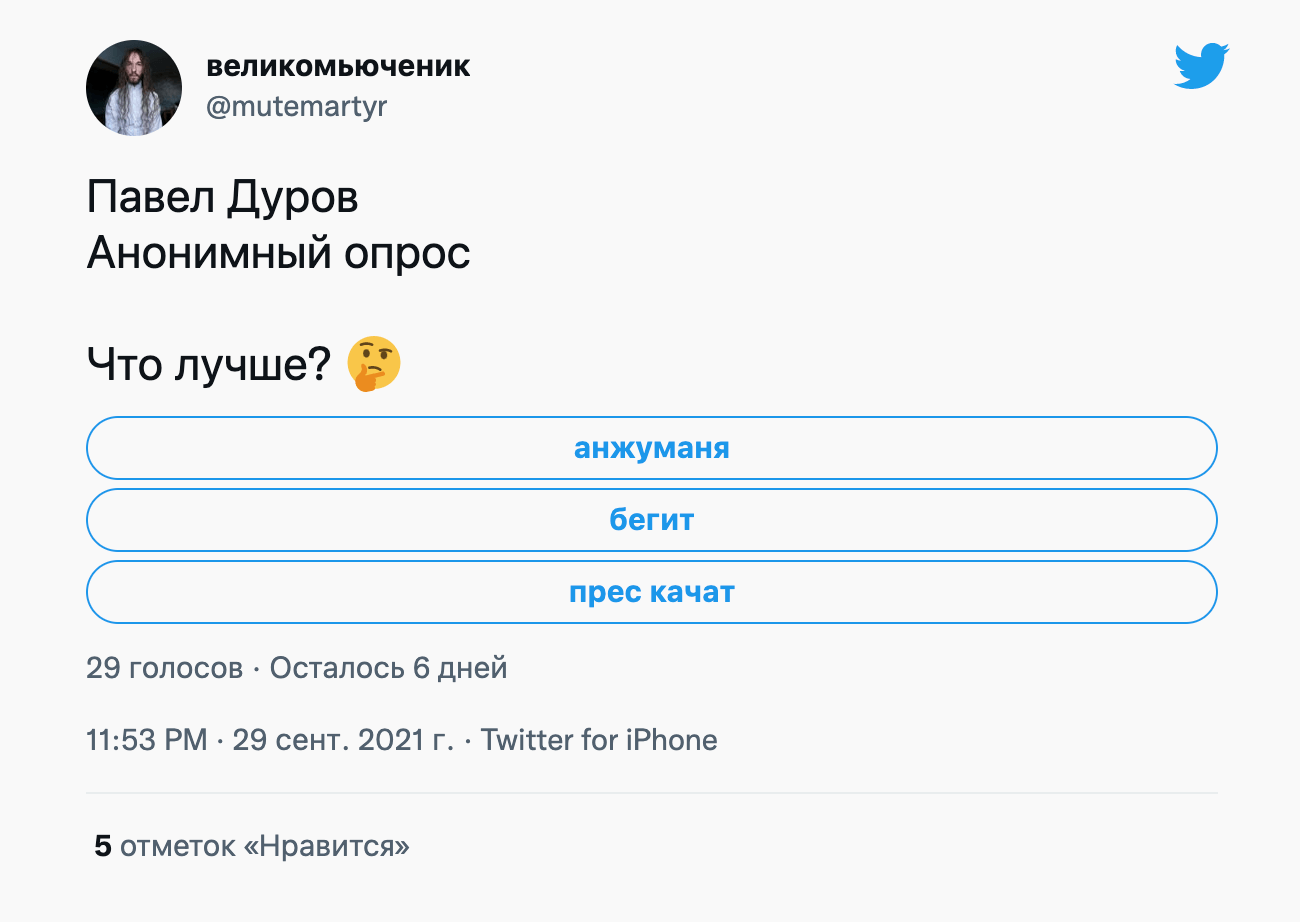
Task: Click the Павел Дуров tweet line
Action: [223, 198]
